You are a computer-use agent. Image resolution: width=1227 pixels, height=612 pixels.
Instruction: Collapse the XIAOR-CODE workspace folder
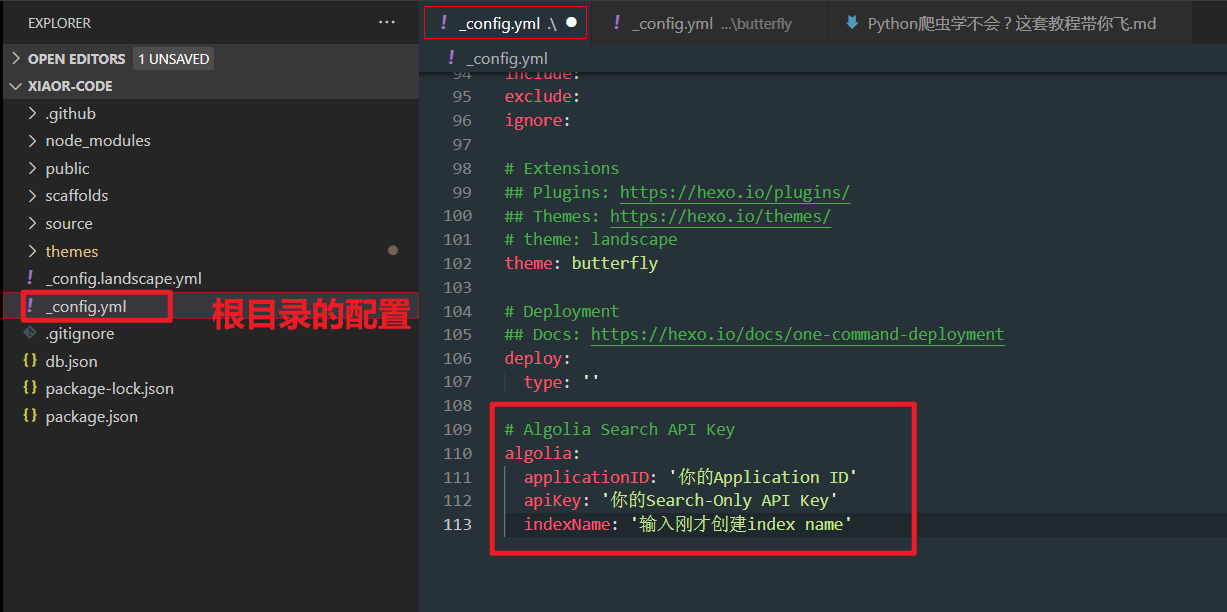[16, 86]
